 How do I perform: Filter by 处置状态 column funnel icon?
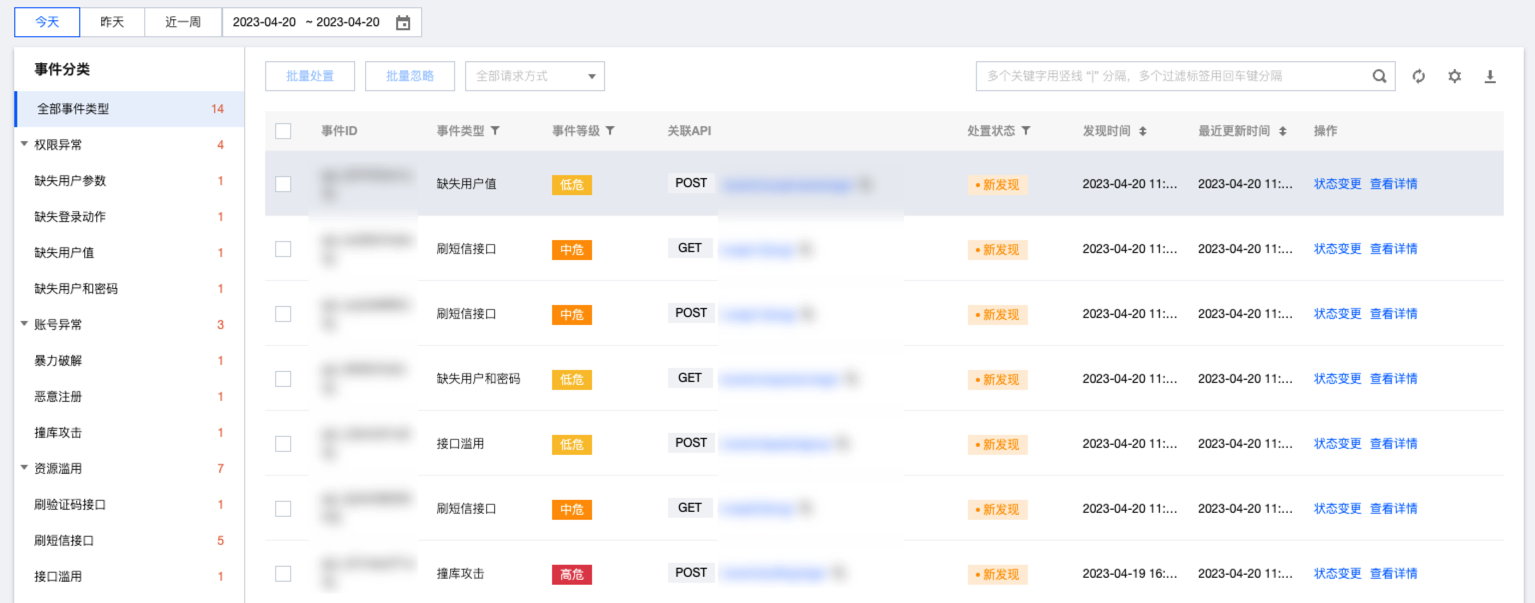pos(1025,131)
